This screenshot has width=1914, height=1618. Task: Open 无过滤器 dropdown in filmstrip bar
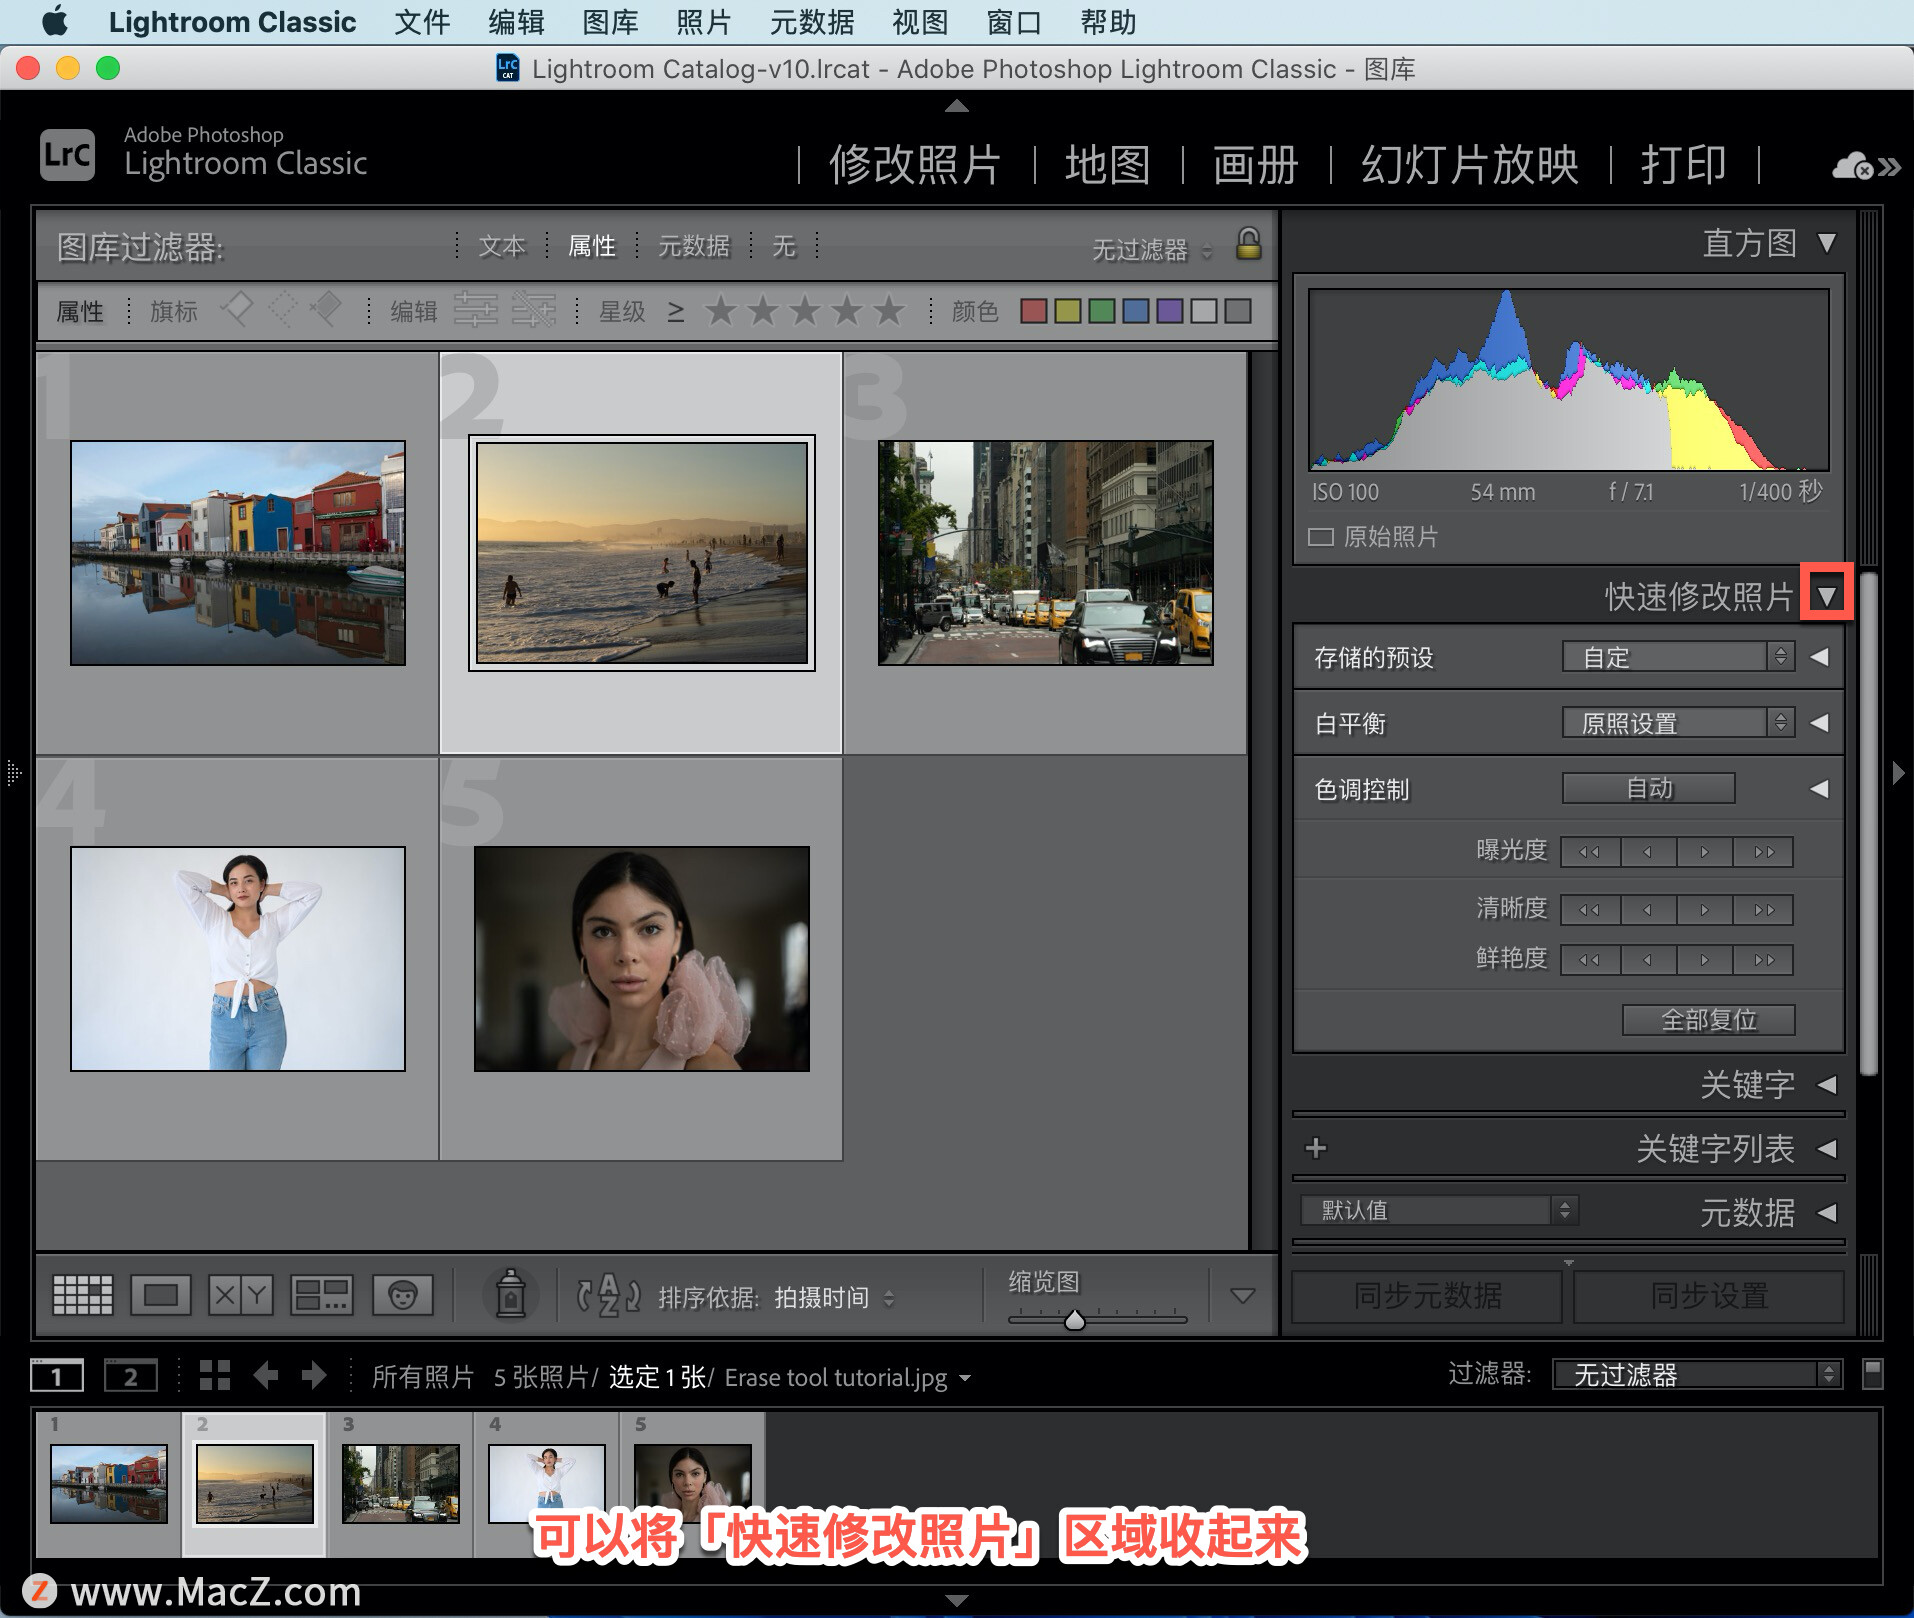pyautogui.click(x=1696, y=1374)
